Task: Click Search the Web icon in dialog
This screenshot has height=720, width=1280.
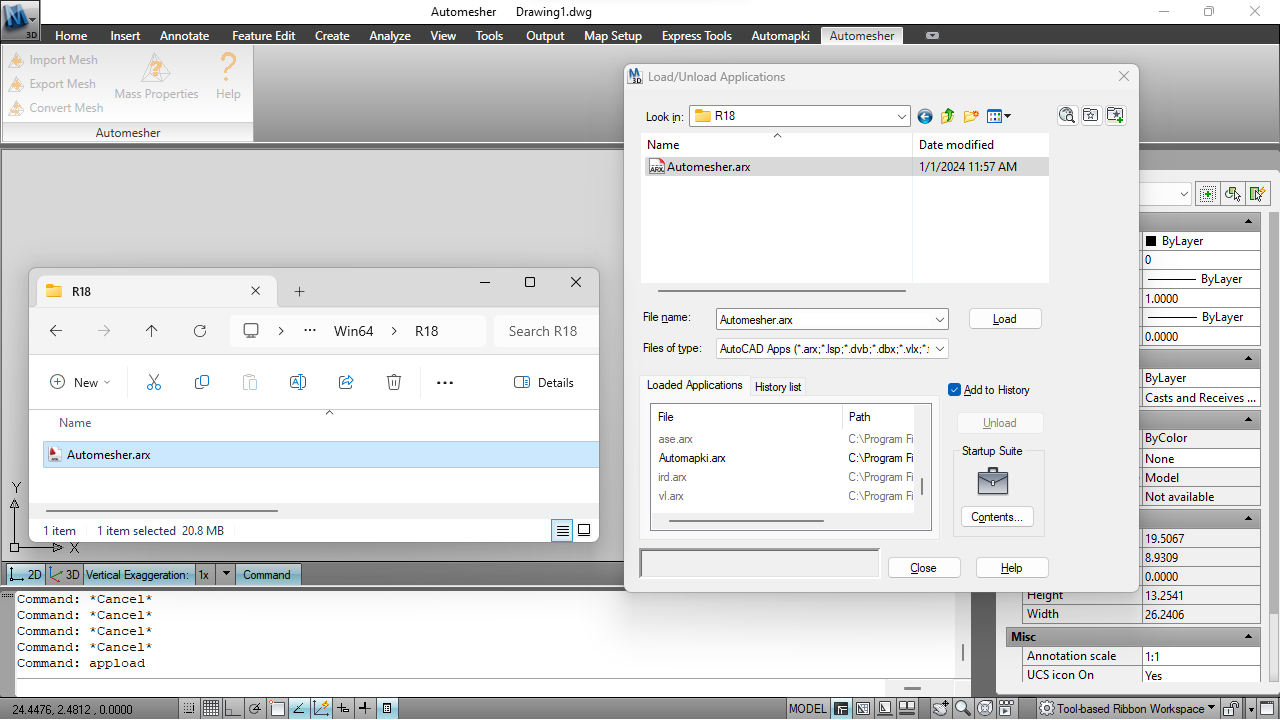Action: (x=1067, y=116)
